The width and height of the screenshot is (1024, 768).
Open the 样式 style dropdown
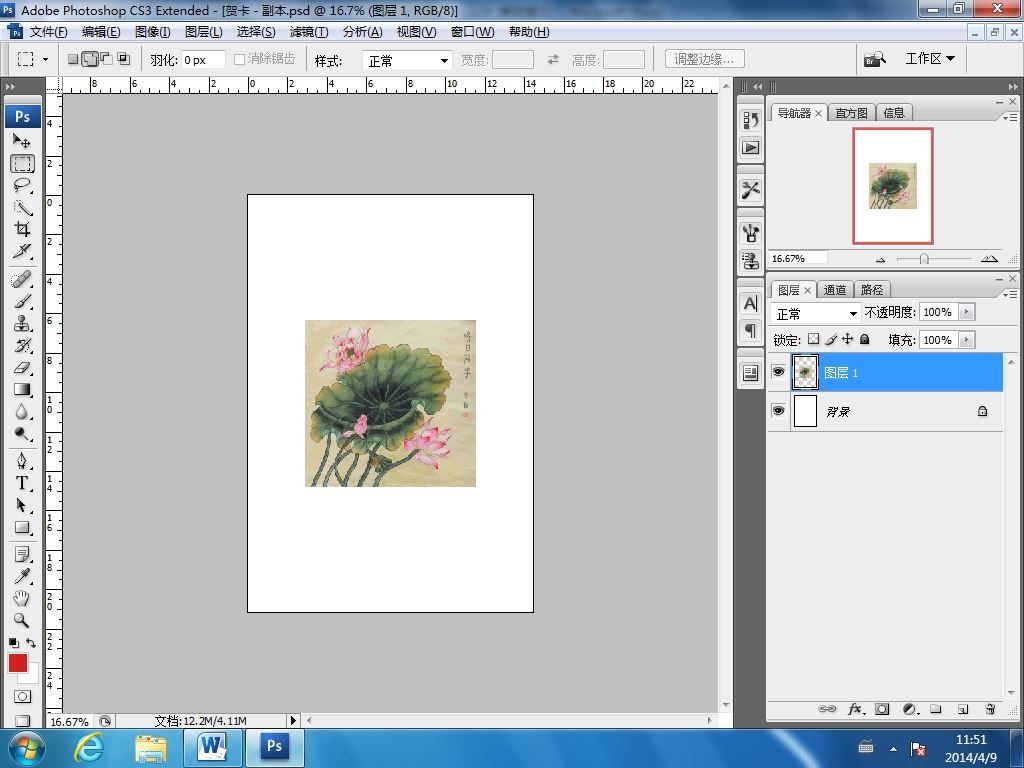pos(407,60)
